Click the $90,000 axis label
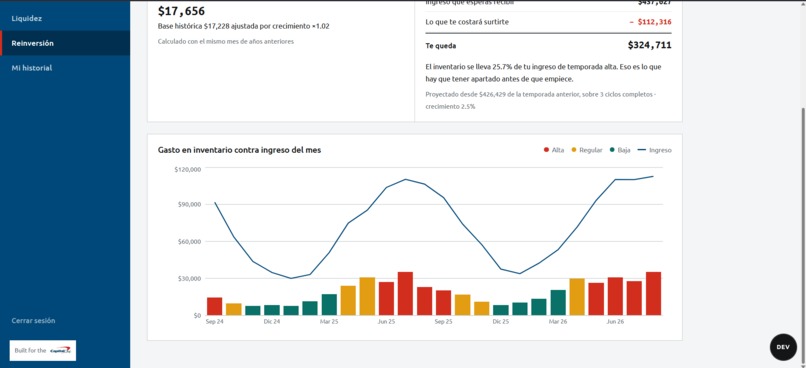Screen dimensions: 806x368 pyautogui.click(x=189, y=205)
